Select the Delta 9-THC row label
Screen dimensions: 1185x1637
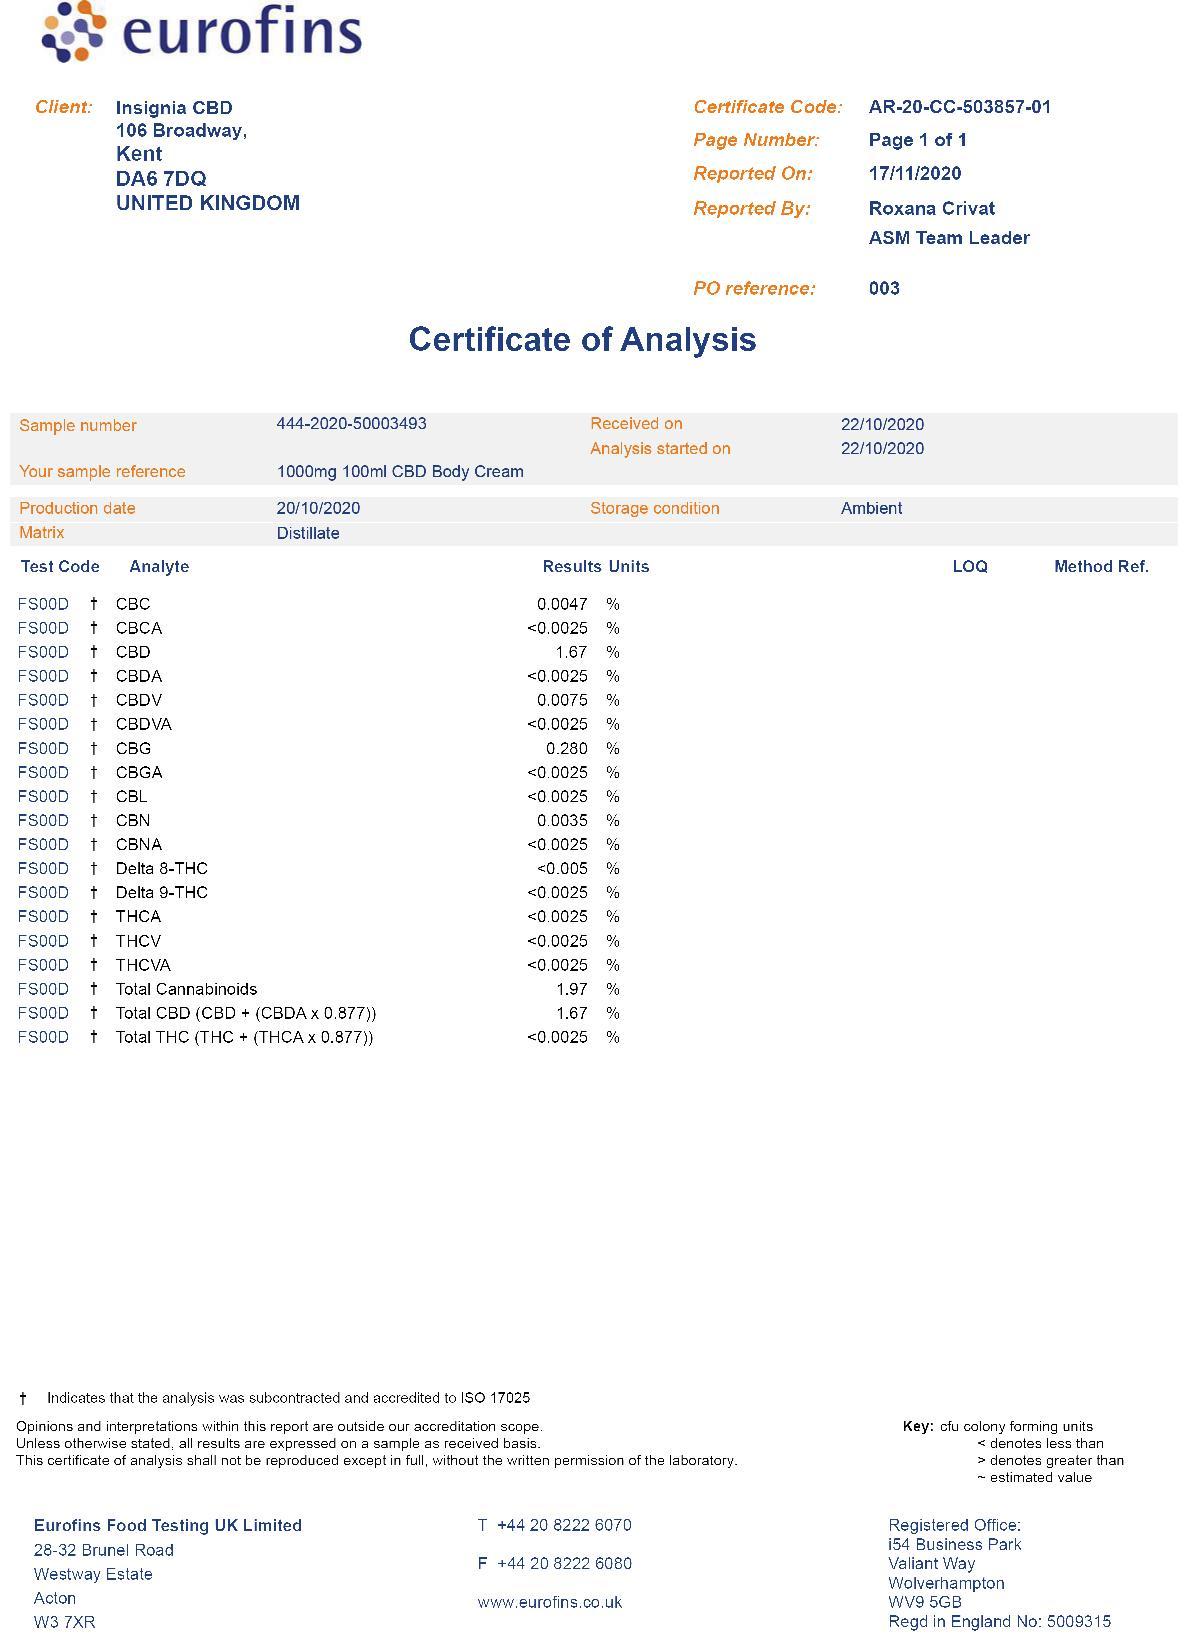(162, 893)
